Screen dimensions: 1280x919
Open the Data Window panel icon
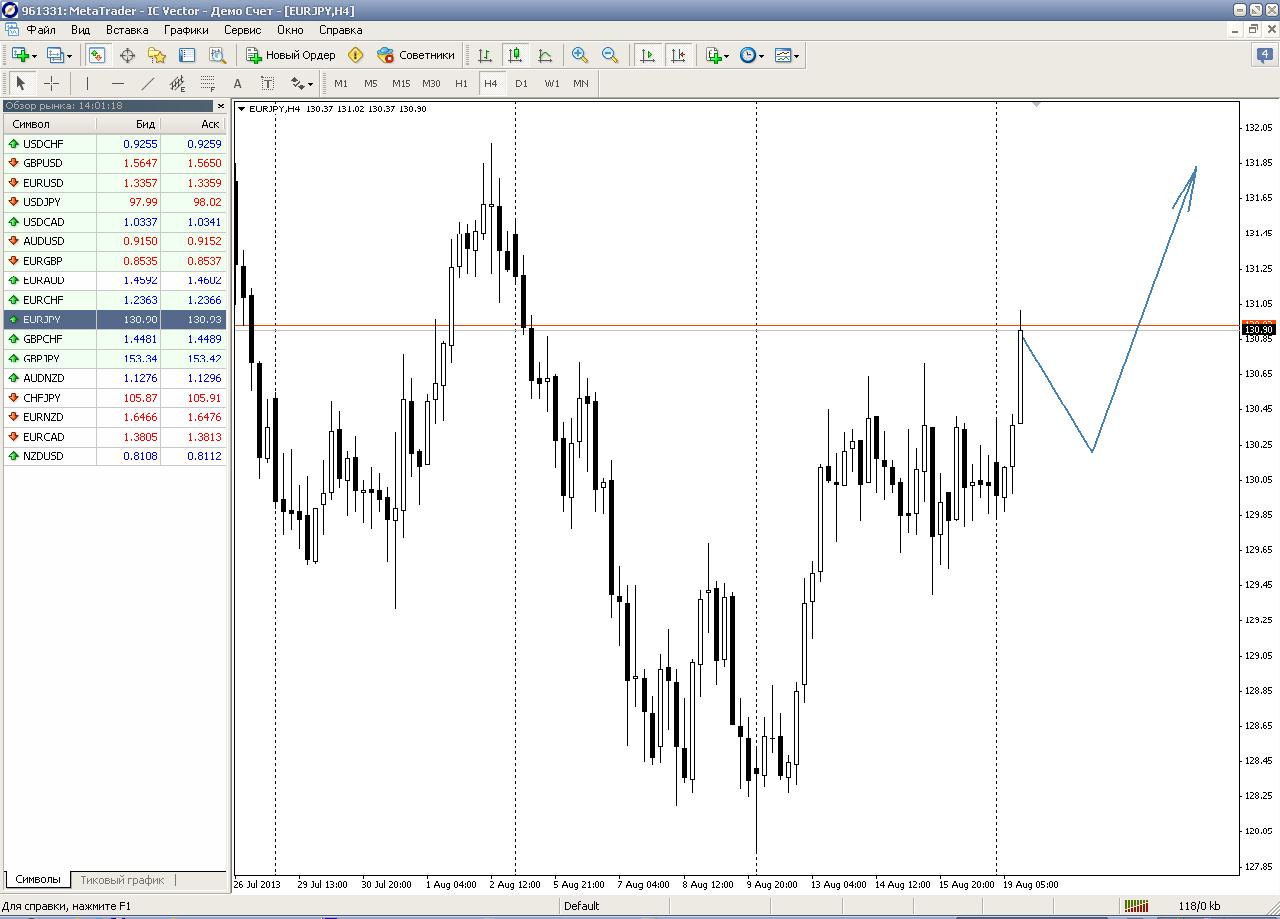tap(127, 56)
